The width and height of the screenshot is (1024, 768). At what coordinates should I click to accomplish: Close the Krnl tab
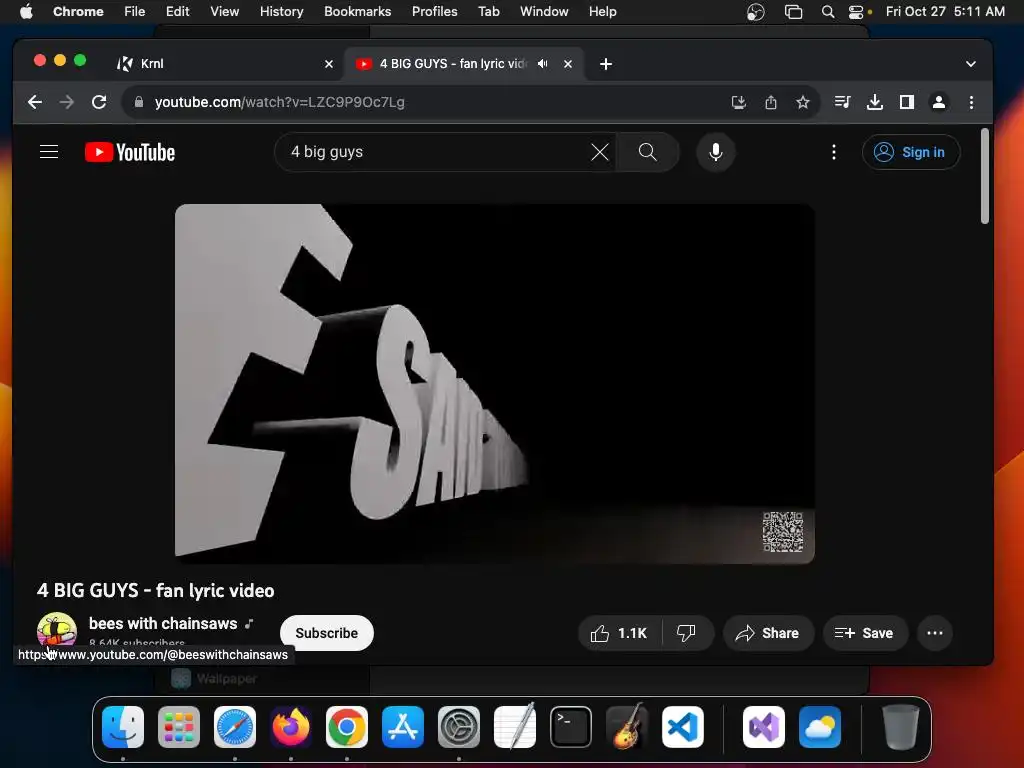pos(328,63)
